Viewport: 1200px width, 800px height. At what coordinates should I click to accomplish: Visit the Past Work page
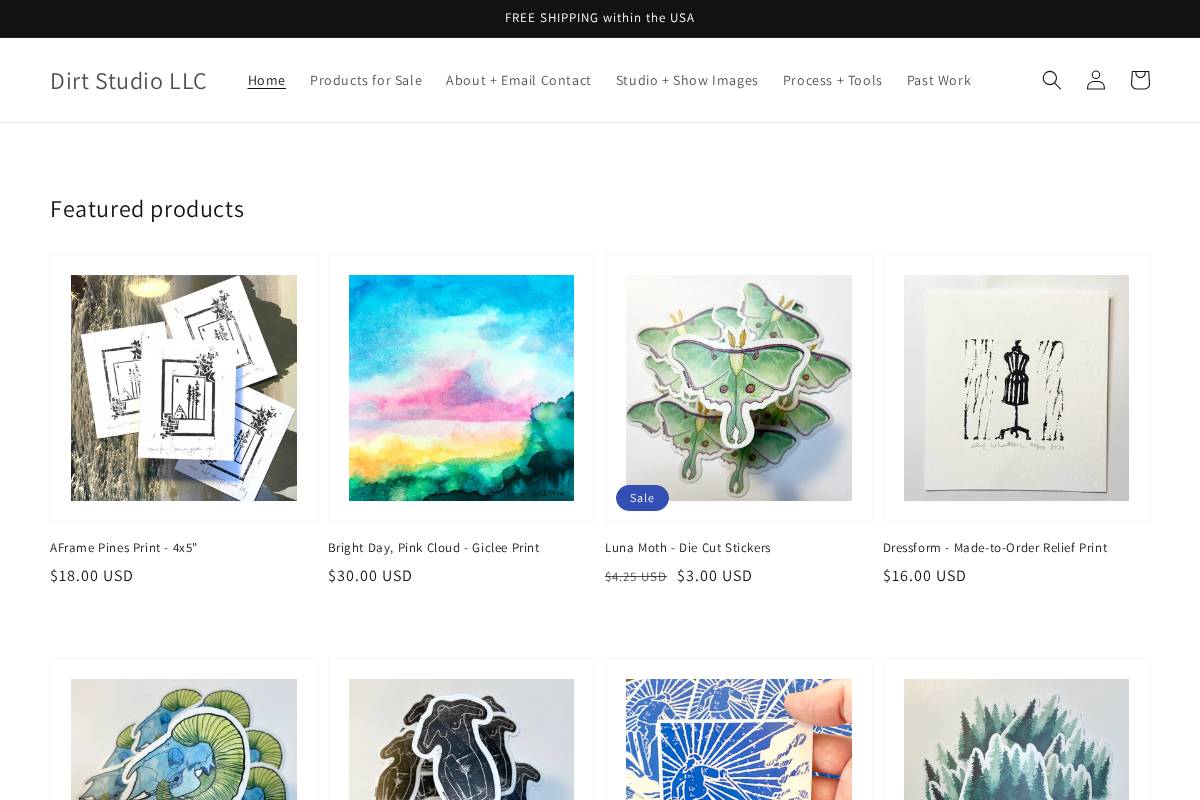(938, 80)
